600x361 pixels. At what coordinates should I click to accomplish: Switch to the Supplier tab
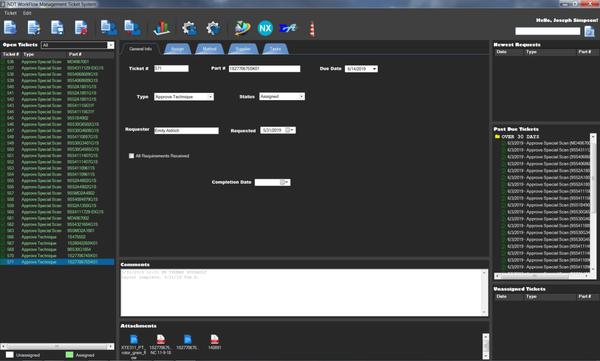point(243,49)
